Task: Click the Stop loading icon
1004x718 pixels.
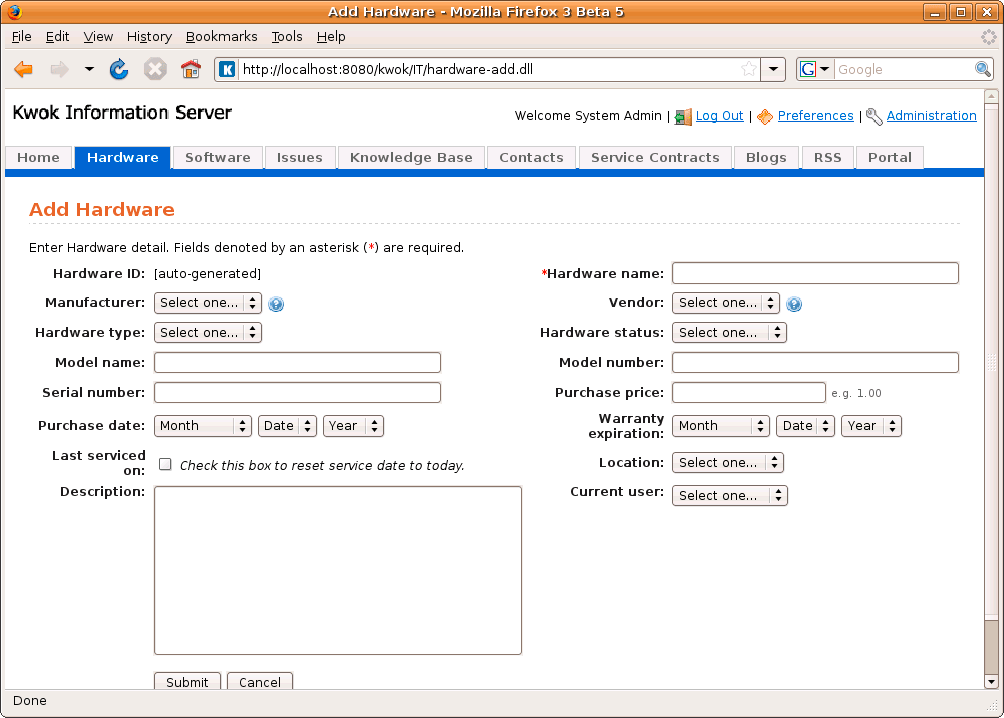Action: pyautogui.click(x=155, y=69)
